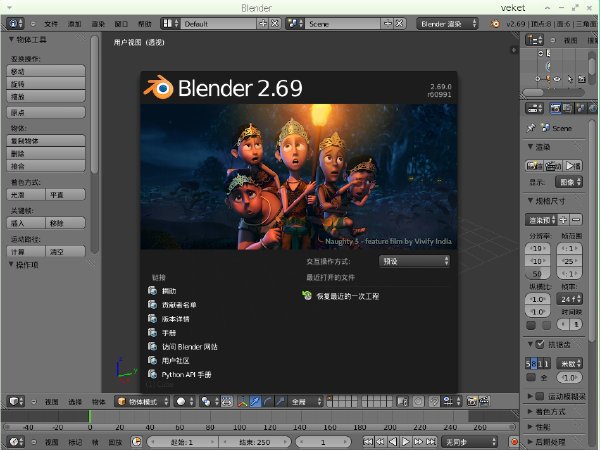Click the recover last session icon

[307, 295]
